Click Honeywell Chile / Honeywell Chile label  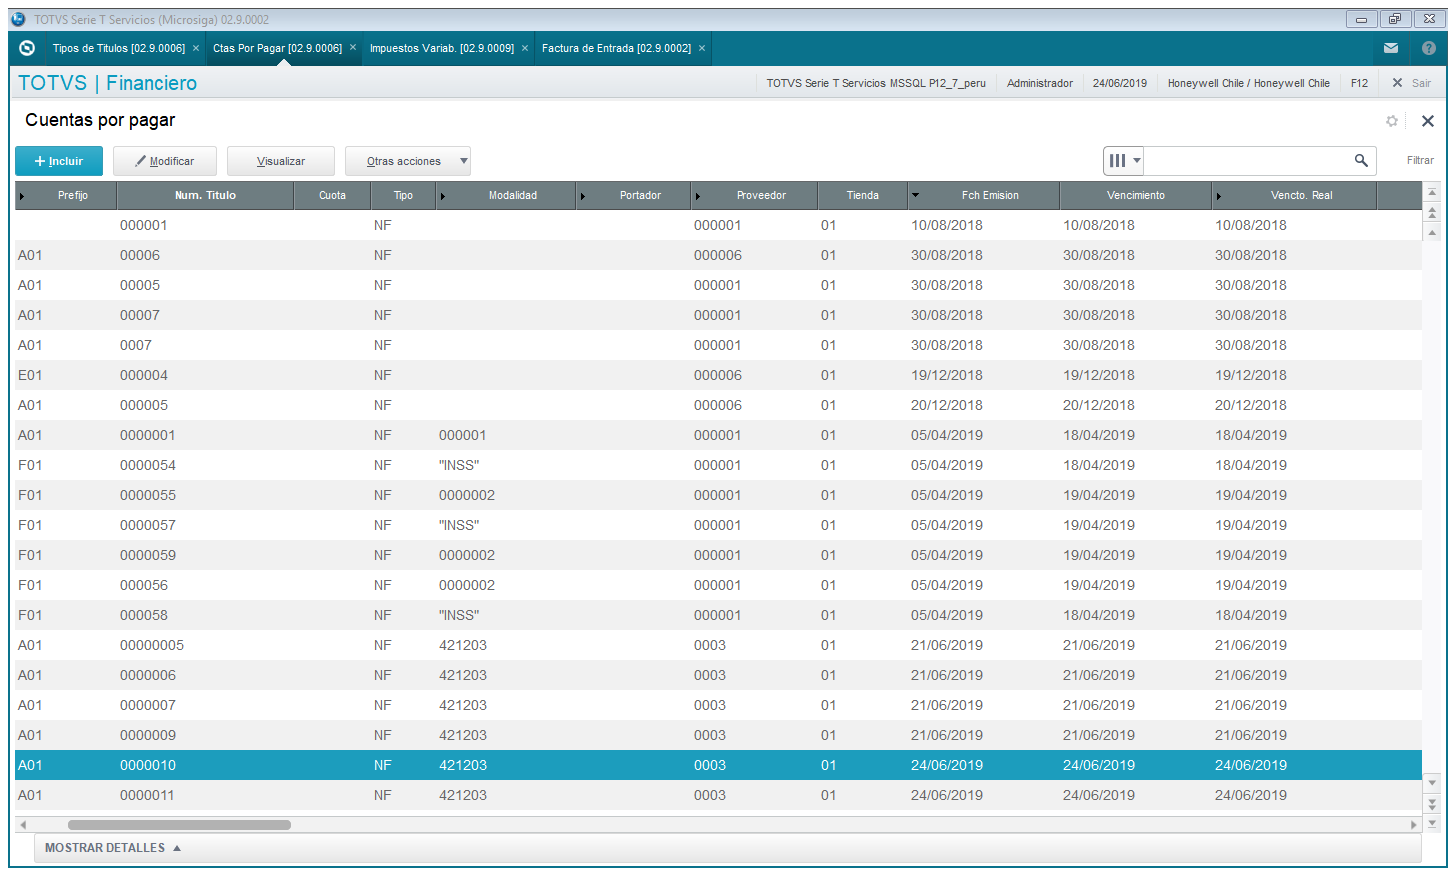point(1249,83)
